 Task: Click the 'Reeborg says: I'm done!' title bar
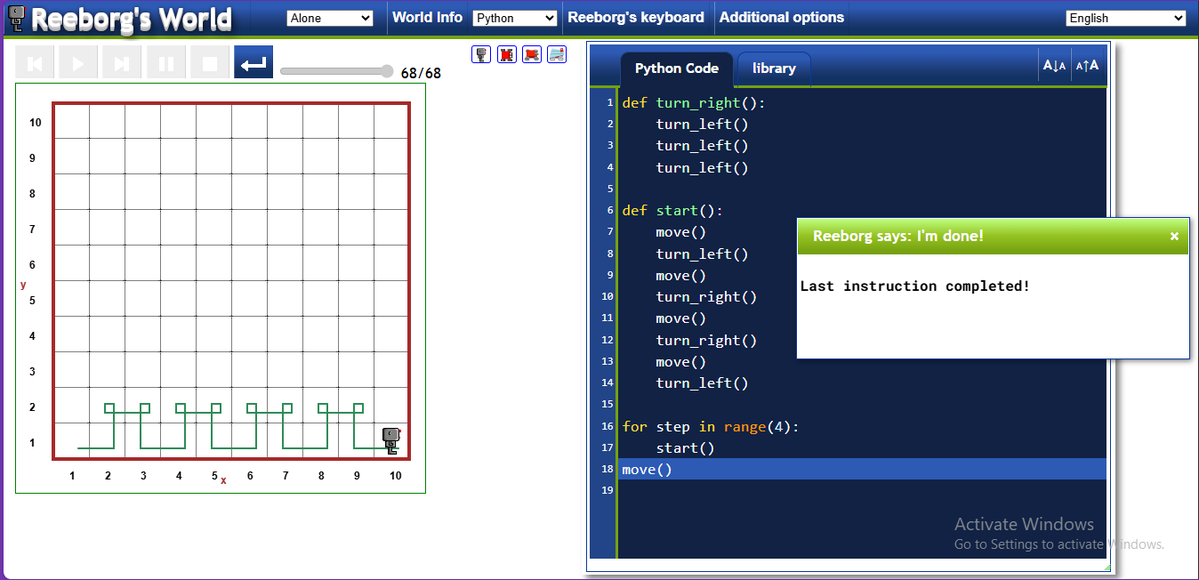click(x=993, y=236)
